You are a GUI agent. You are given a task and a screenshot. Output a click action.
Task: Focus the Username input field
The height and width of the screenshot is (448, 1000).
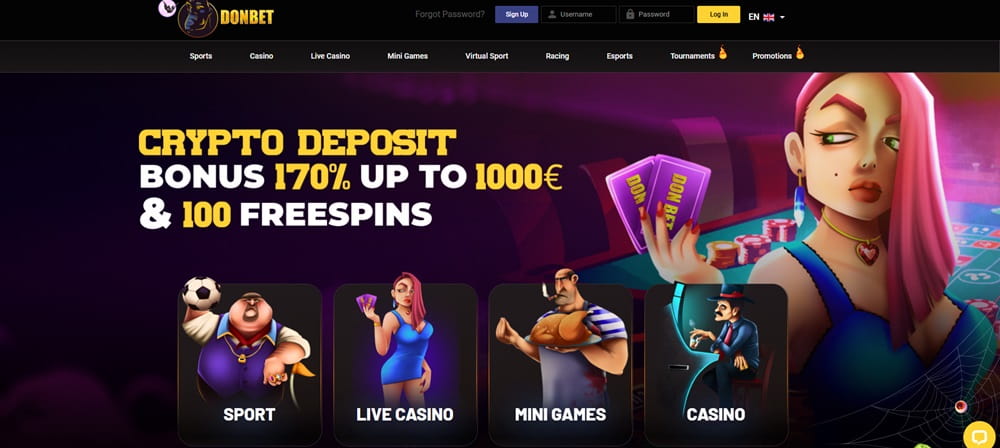[578, 14]
